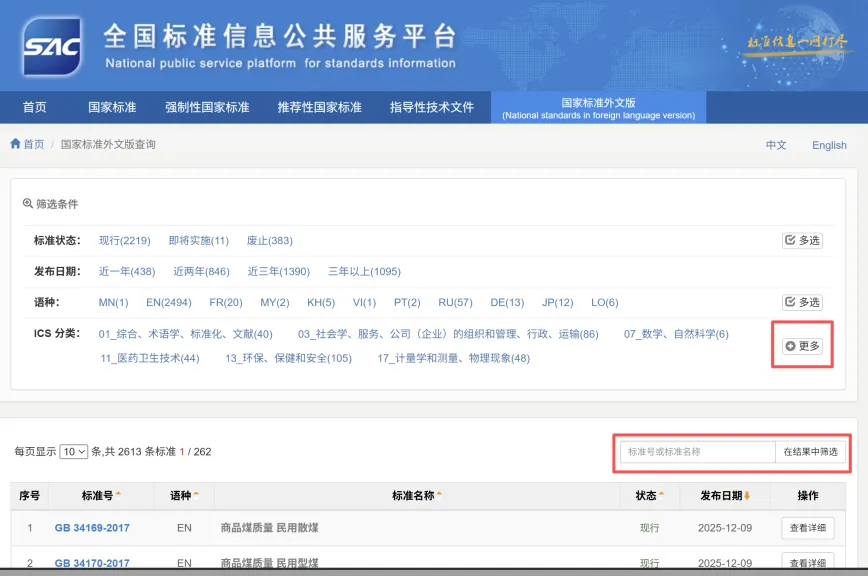Click the home icon in breadcrumb

pyautogui.click(x=15, y=144)
